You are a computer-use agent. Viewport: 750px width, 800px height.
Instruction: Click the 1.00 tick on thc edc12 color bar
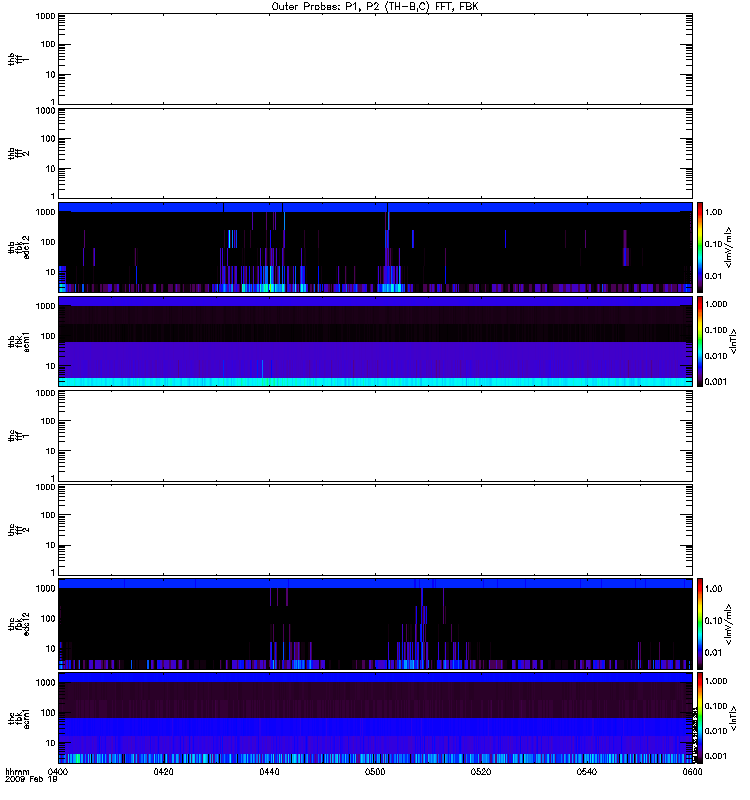coord(713,589)
